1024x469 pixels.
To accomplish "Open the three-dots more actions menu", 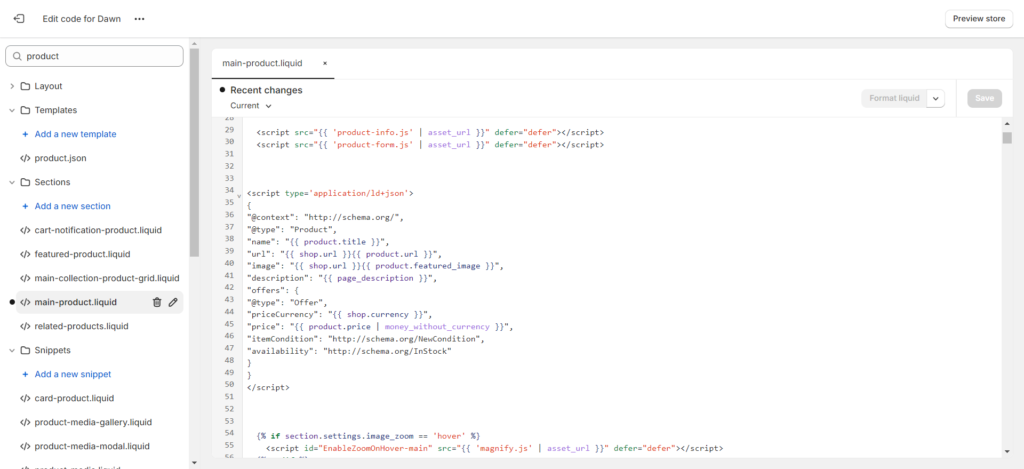I will [139, 19].
